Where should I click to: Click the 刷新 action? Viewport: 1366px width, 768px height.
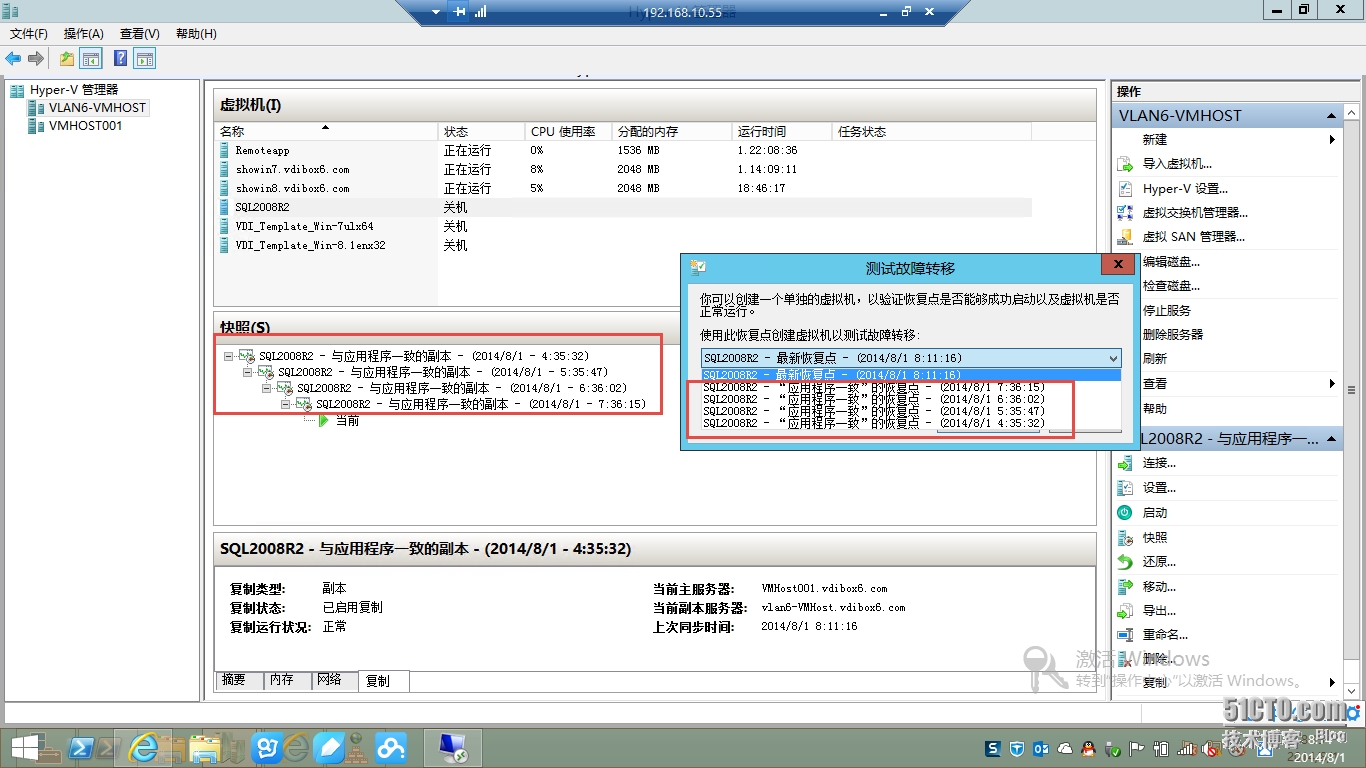point(1155,359)
